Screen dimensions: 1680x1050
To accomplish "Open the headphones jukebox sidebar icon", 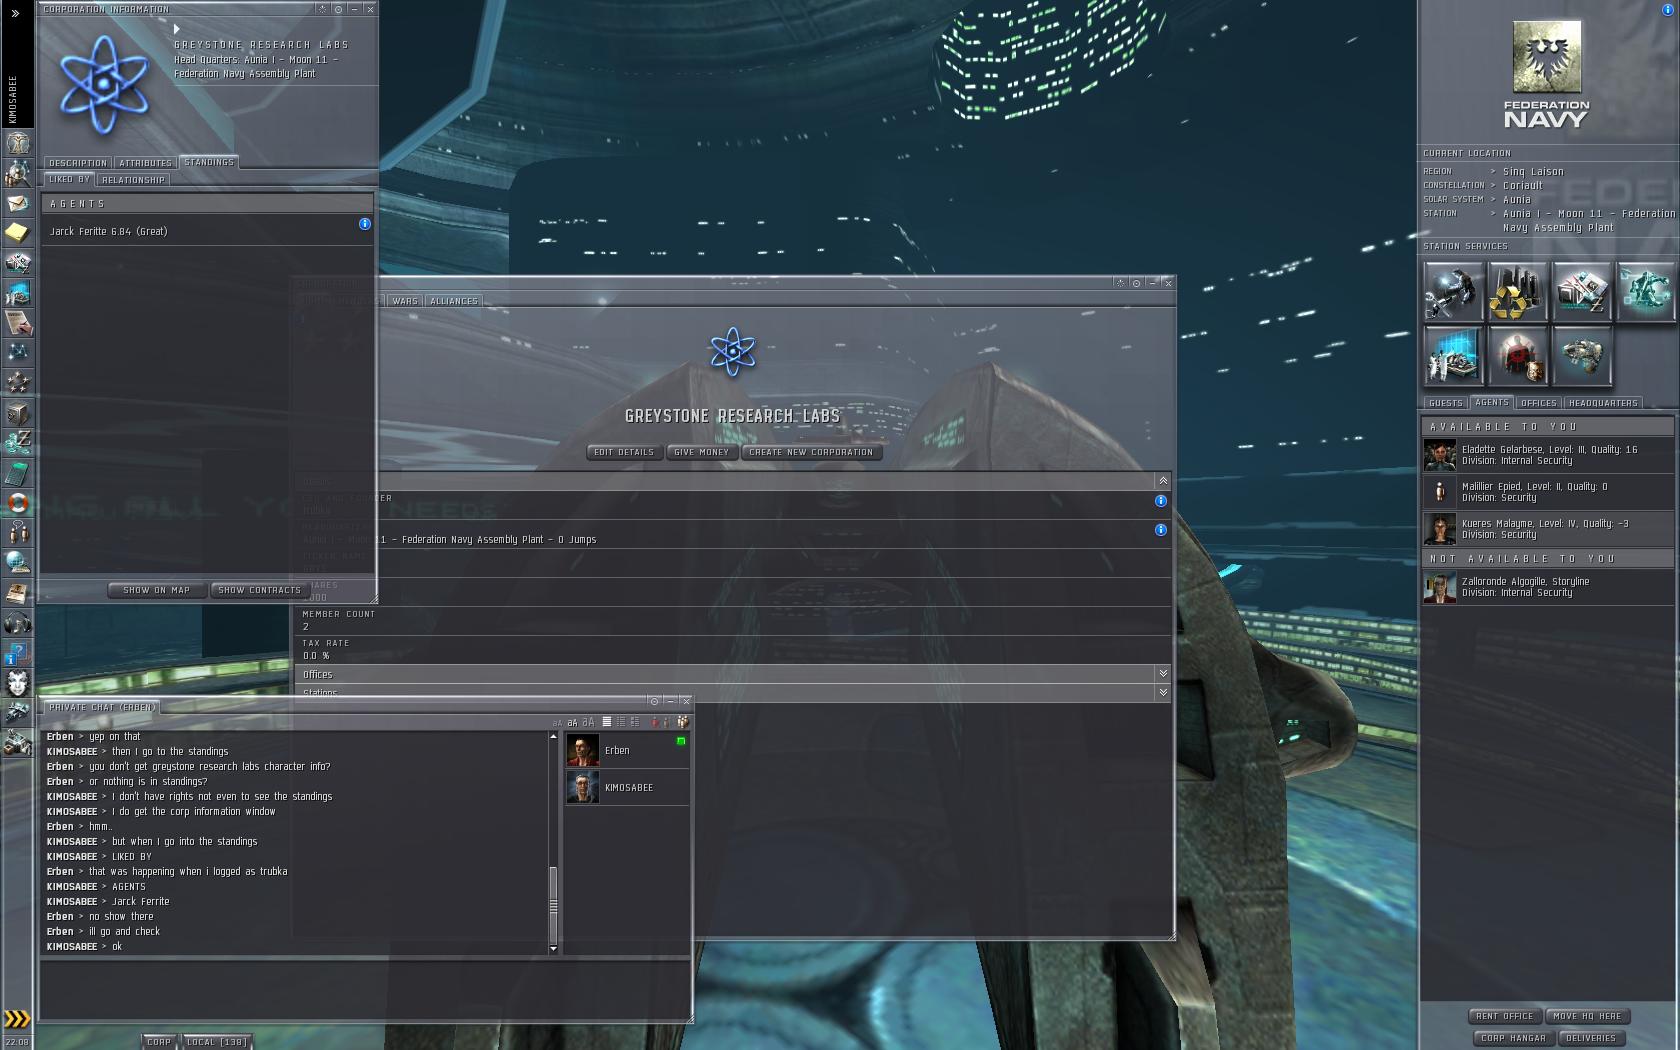I will click(x=17, y=623).
